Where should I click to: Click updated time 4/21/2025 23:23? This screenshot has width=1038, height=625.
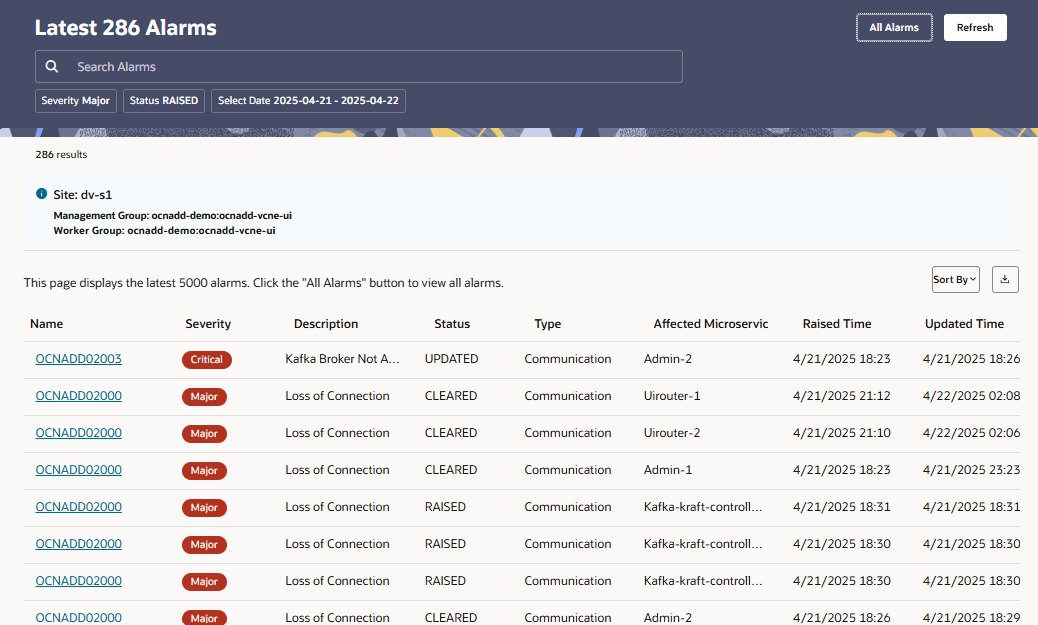971,470
